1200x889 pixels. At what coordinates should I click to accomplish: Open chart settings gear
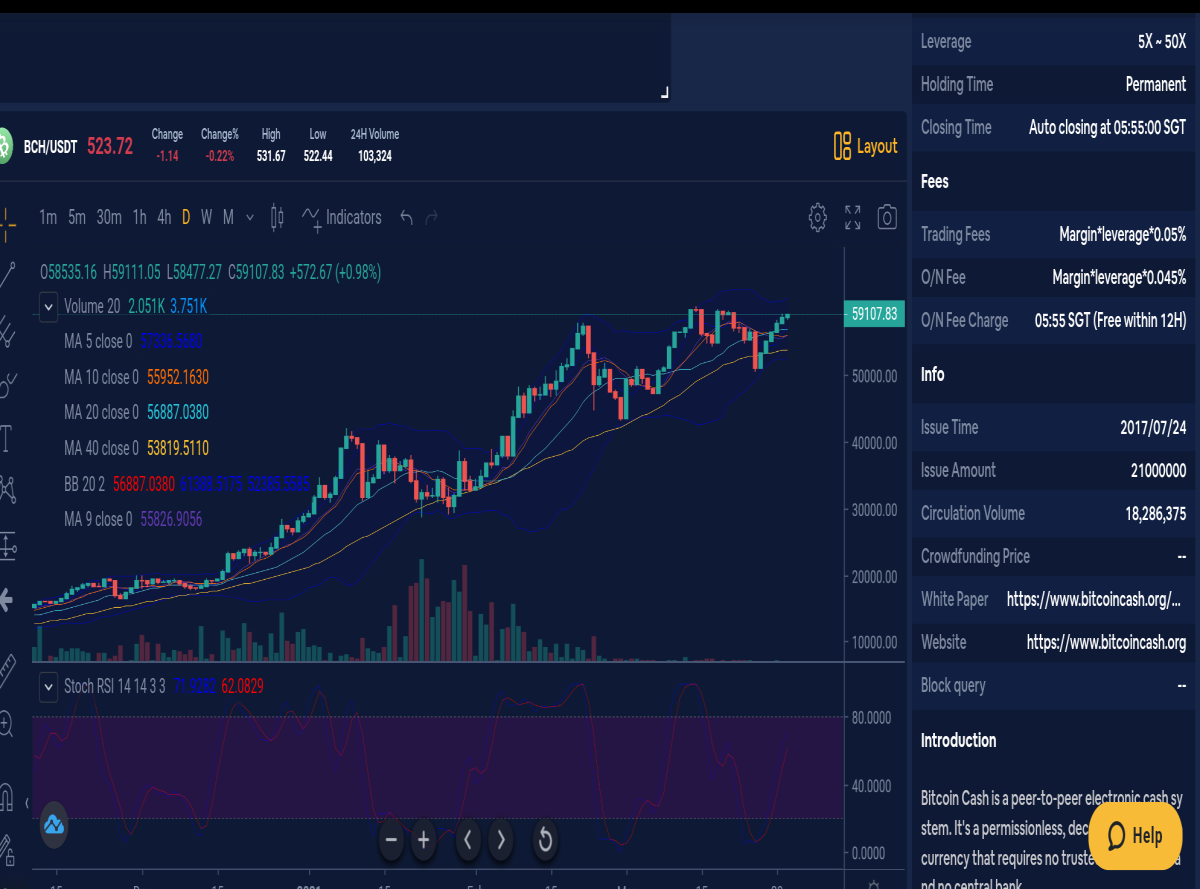click(x=818, y=217)
